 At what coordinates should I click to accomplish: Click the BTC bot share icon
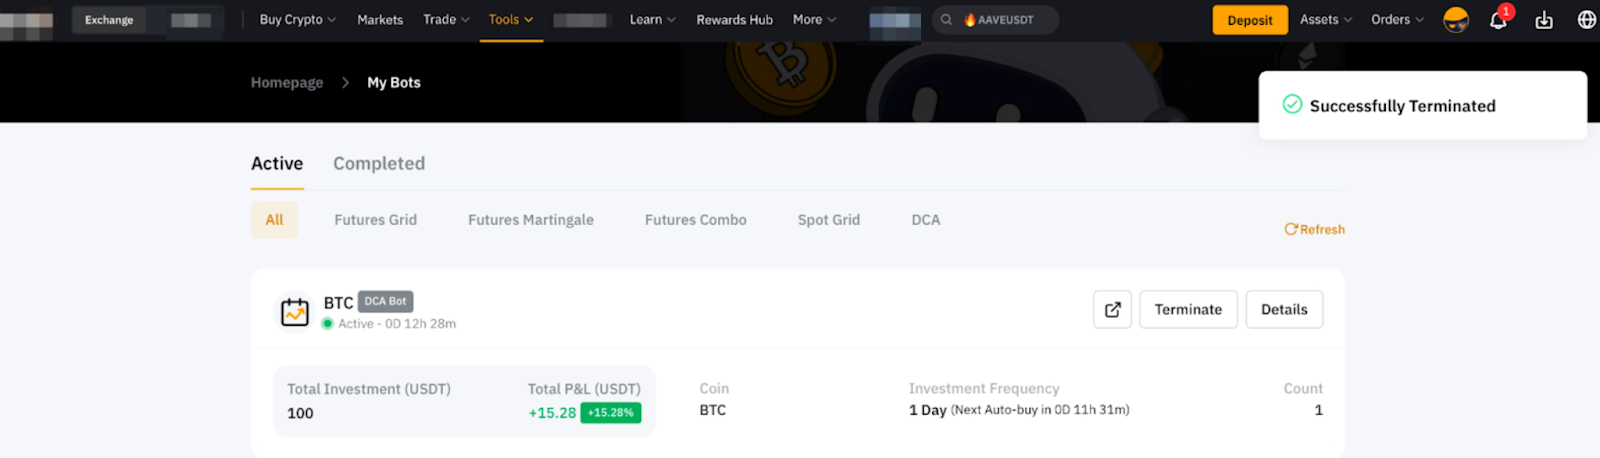coord(1112,310)
